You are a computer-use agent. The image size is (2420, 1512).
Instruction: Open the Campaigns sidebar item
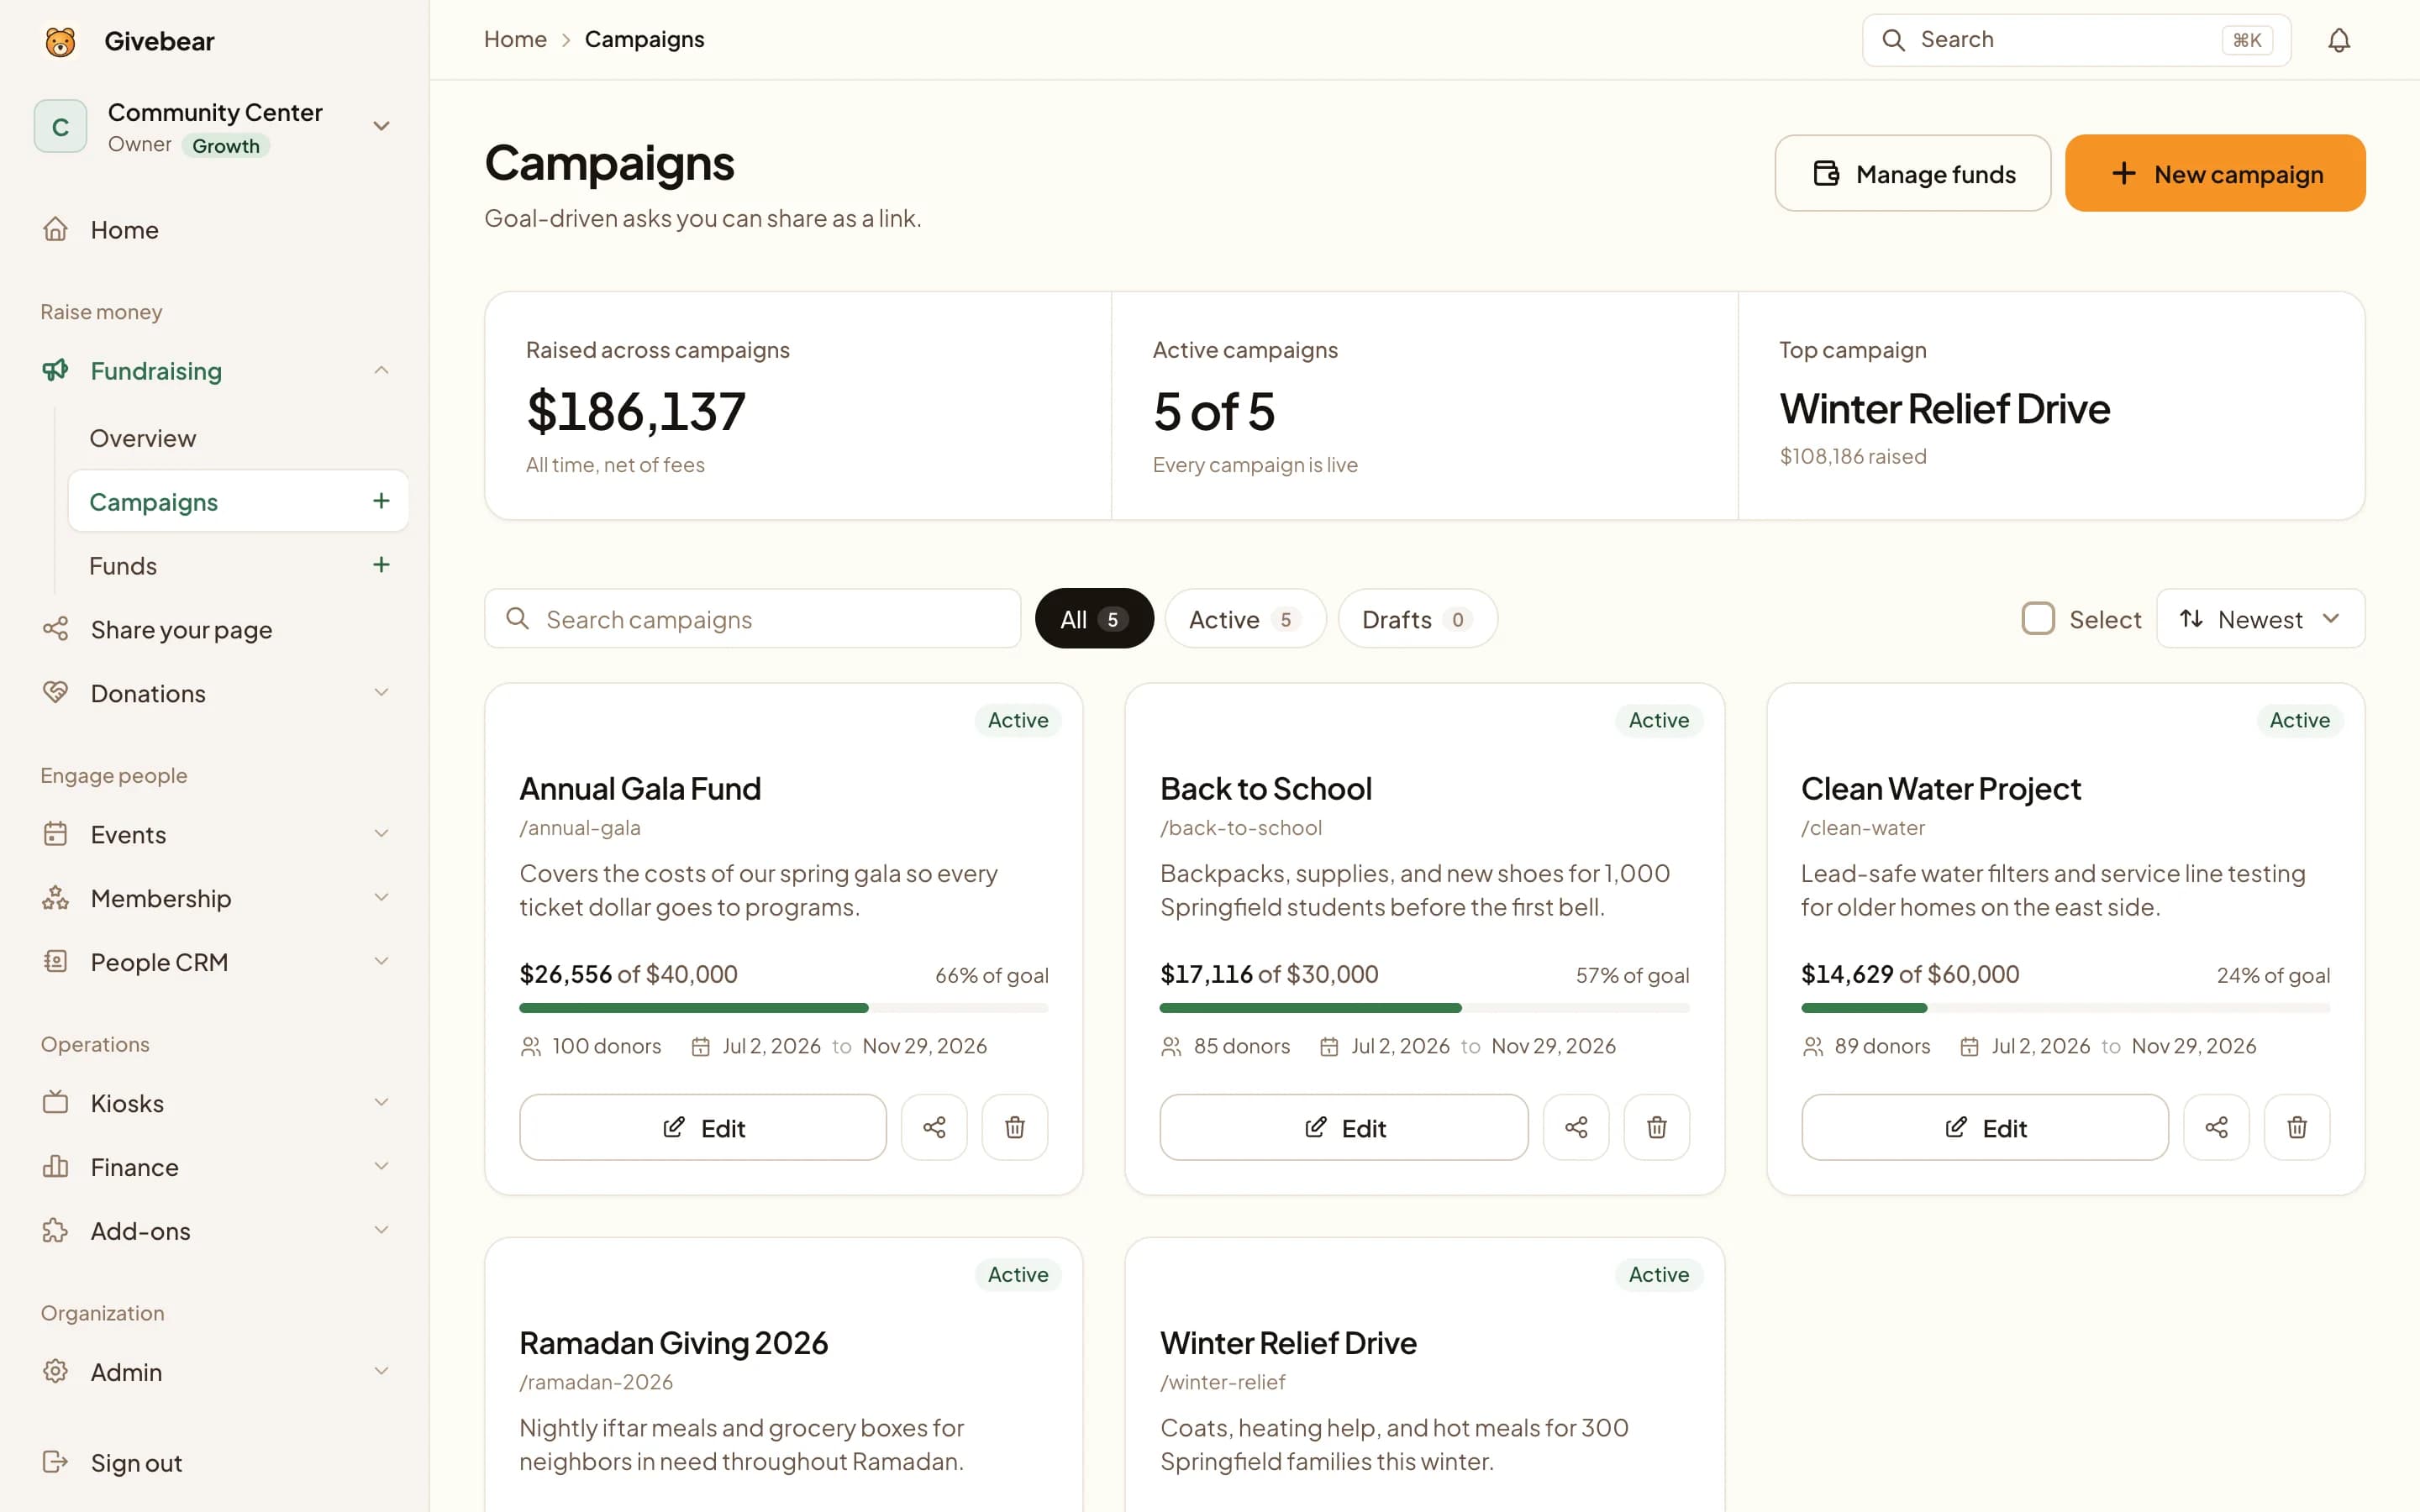(238, 501)
